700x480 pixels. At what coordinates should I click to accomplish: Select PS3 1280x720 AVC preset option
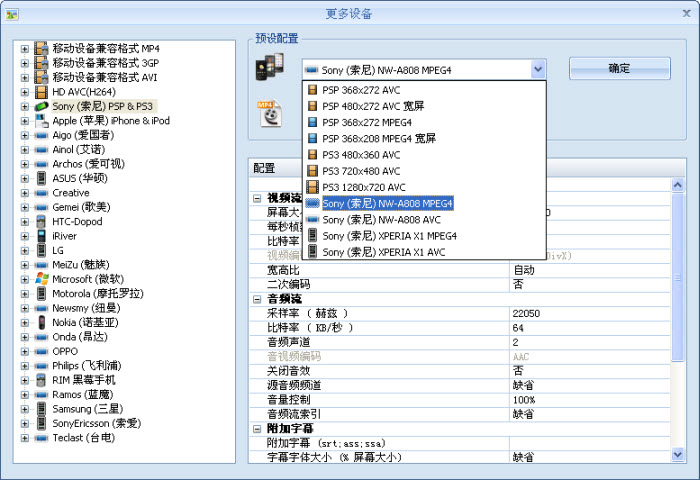[x=363, y=187]
